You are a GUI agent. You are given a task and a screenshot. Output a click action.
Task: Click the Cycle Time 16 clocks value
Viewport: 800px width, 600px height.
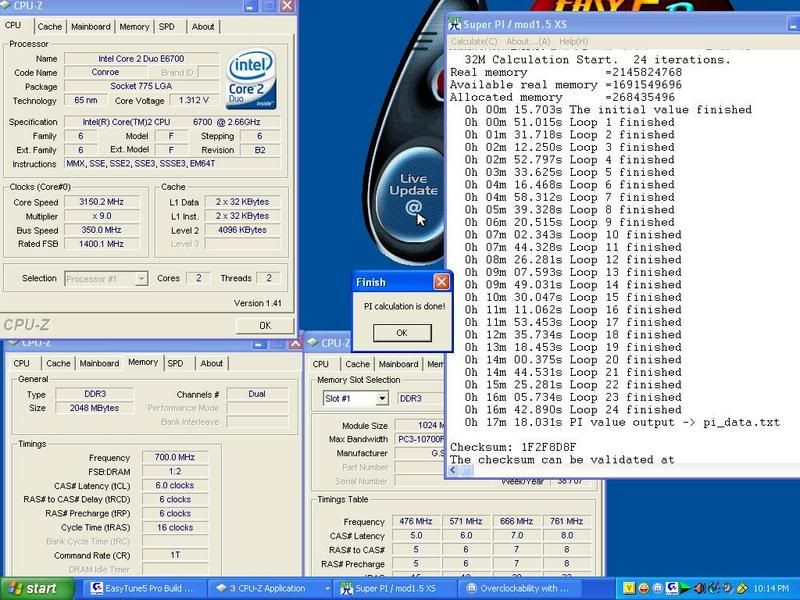click(x=175, y=528)
